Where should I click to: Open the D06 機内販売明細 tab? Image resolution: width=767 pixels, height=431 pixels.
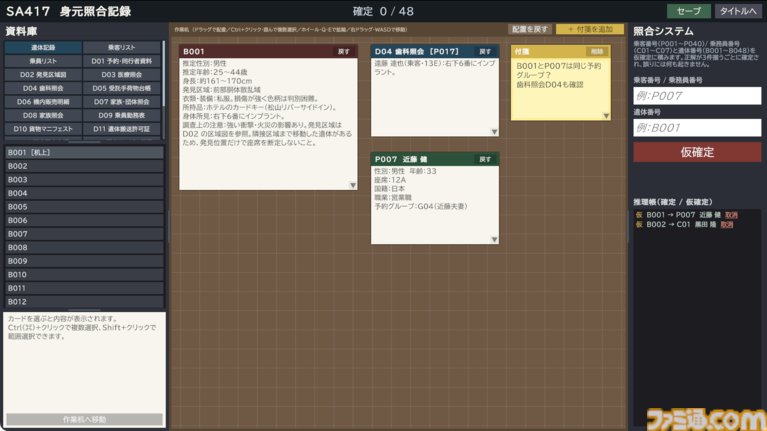(43, 102)
